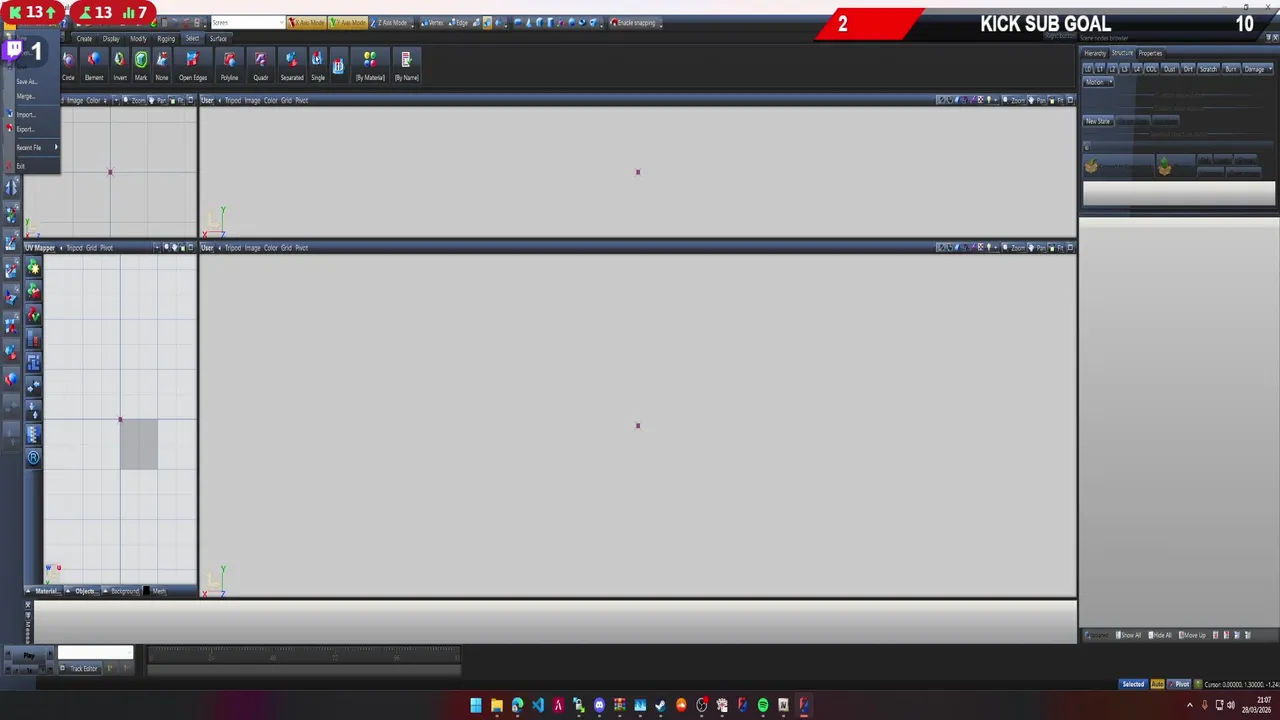Activate the Mark selection tool
Viewport: 1280px width, 720px height.
click(x=141, y=67)
